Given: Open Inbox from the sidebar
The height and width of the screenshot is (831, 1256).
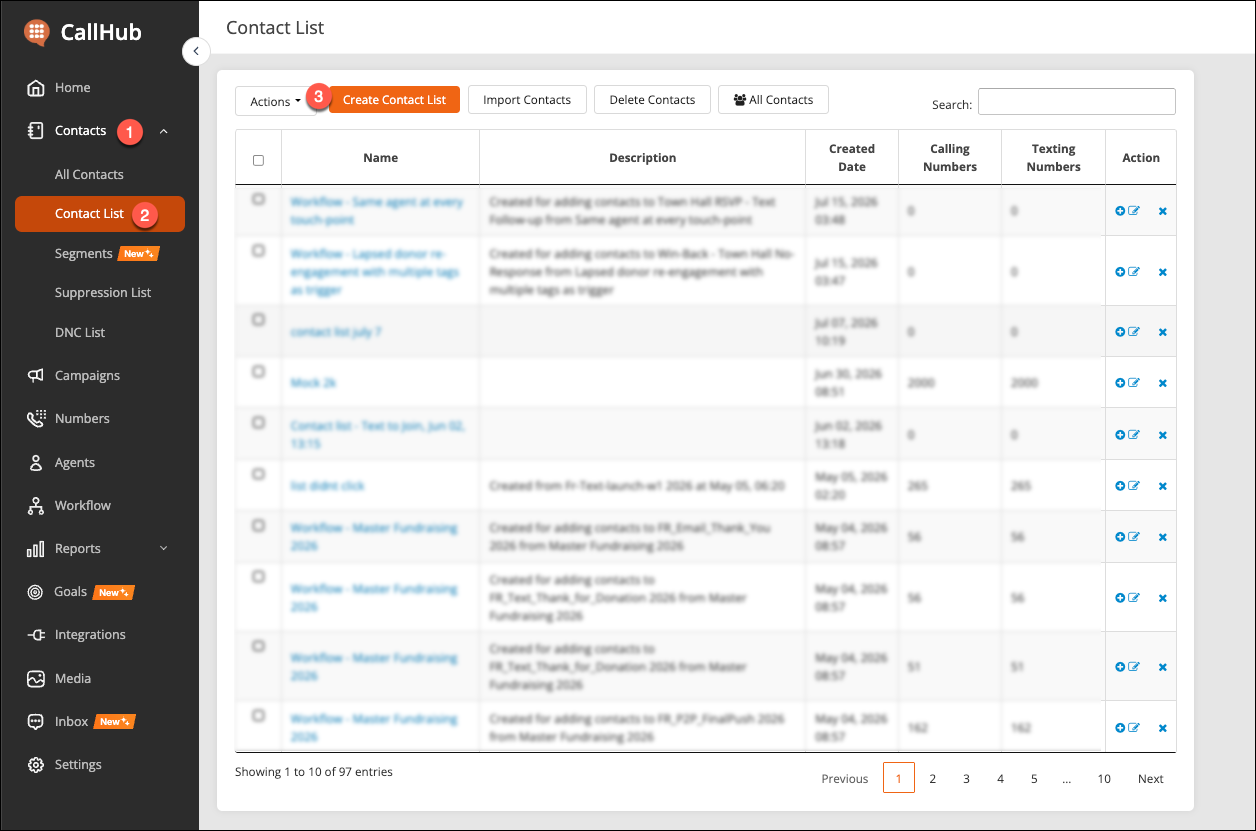Looking at the screenshot, I should click(71, 721).
